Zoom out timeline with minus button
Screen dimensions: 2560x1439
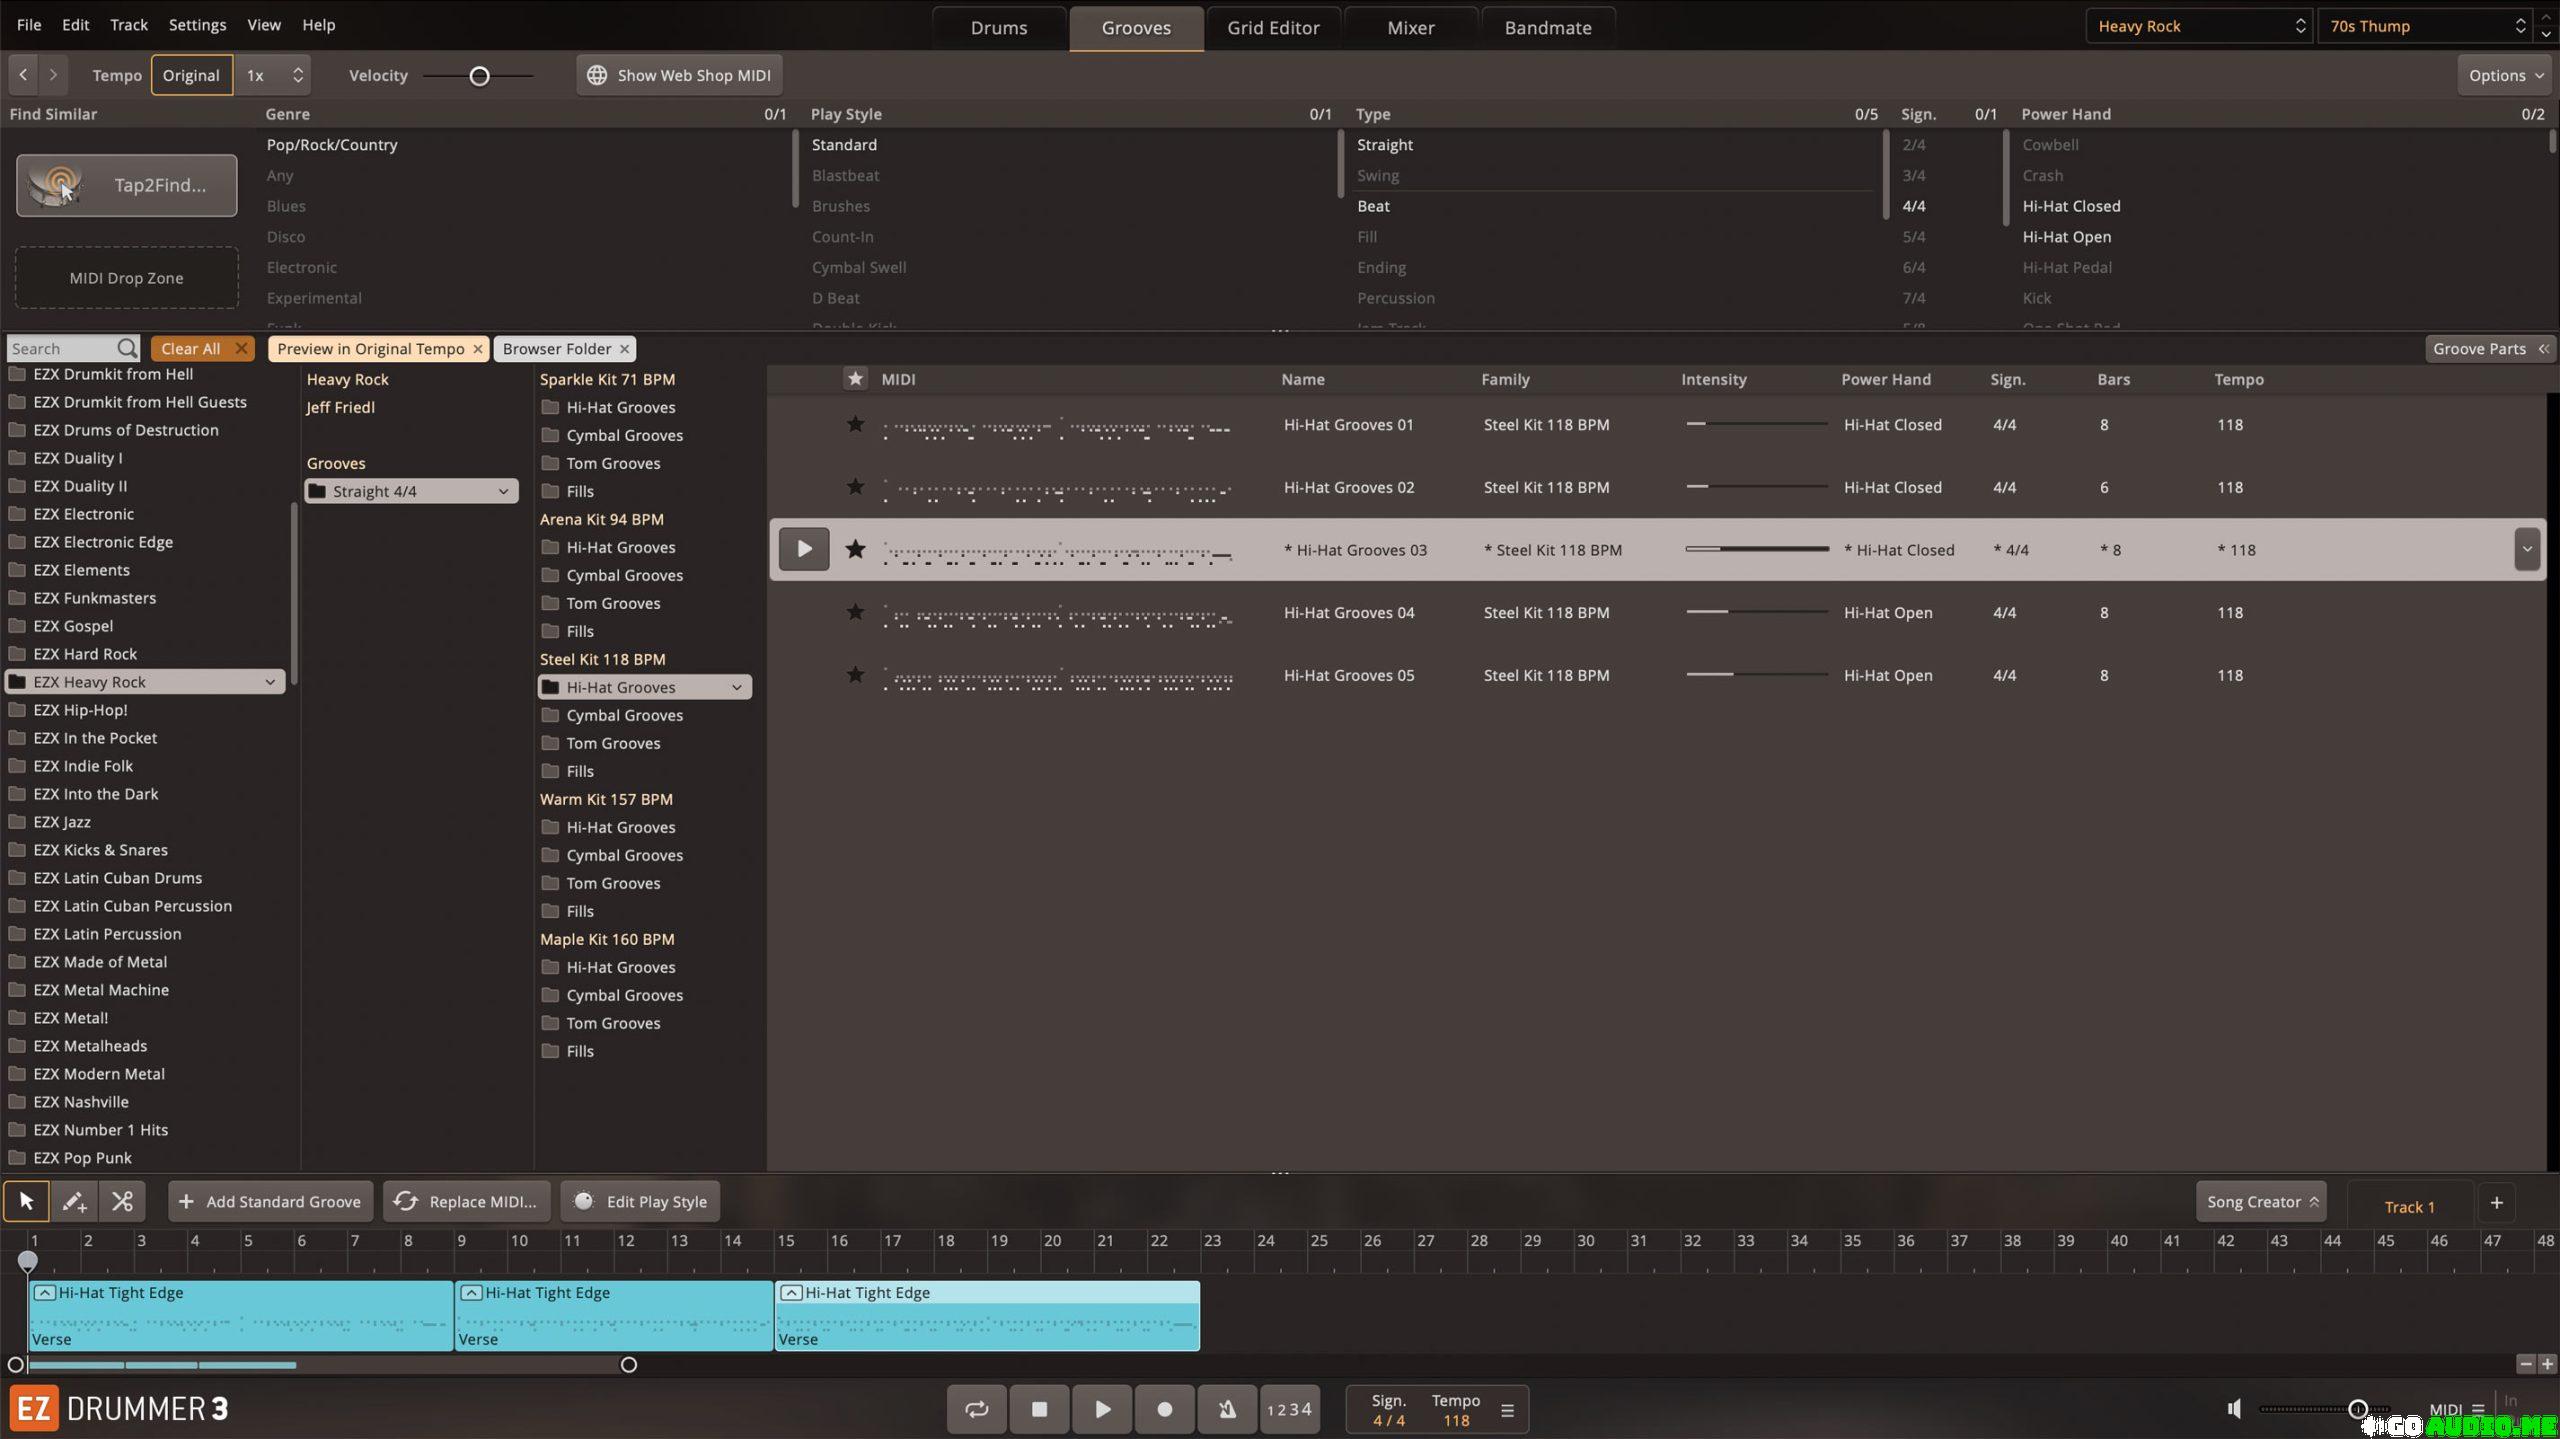click(2526, 1364)
